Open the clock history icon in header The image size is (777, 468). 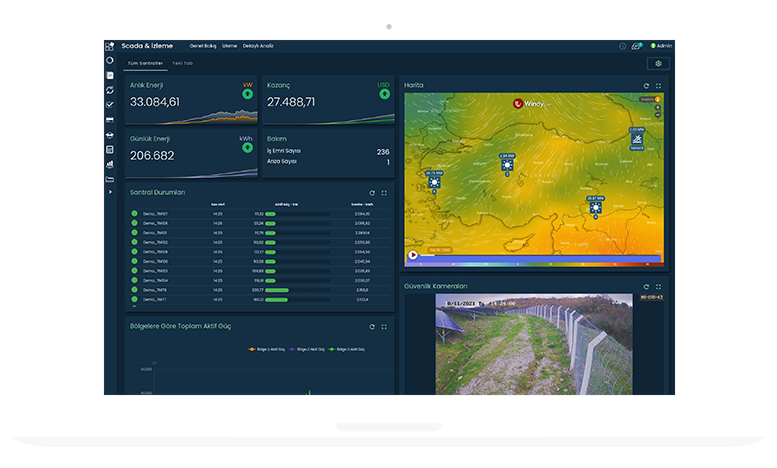point(622,46)
